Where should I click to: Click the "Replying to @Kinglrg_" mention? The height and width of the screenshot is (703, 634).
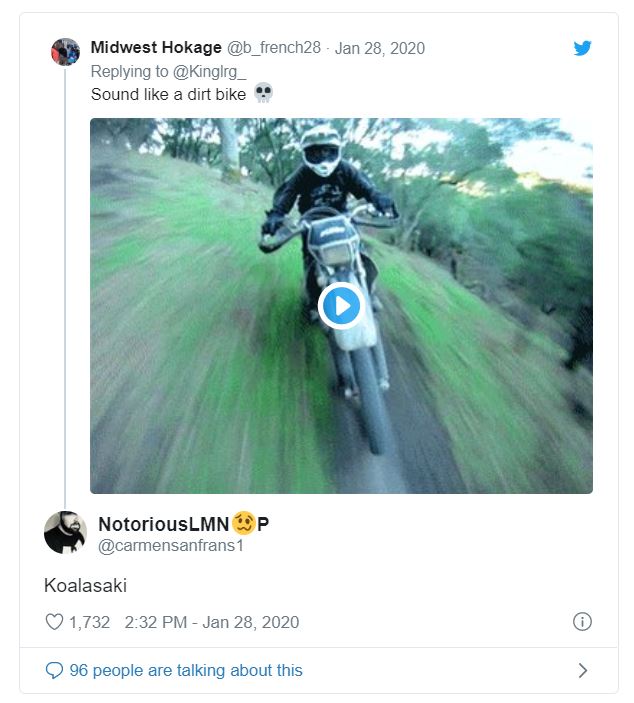(168, 71)
